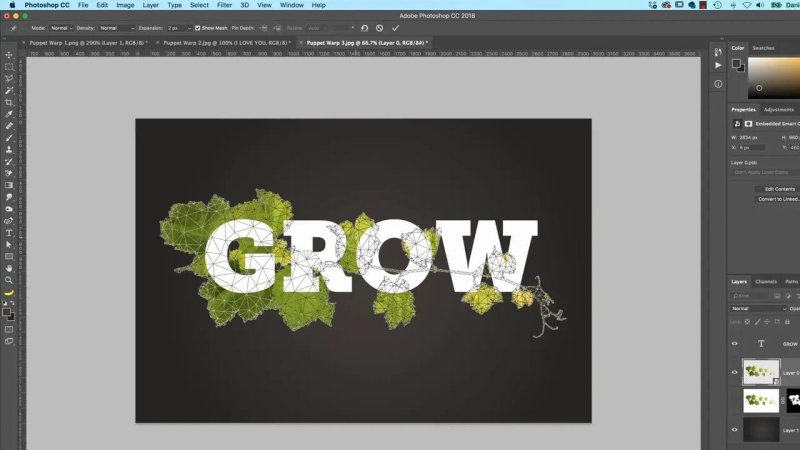Click the Layer 0 smart object thumbnail
This screenshot has width=800, height=450.
761,372
